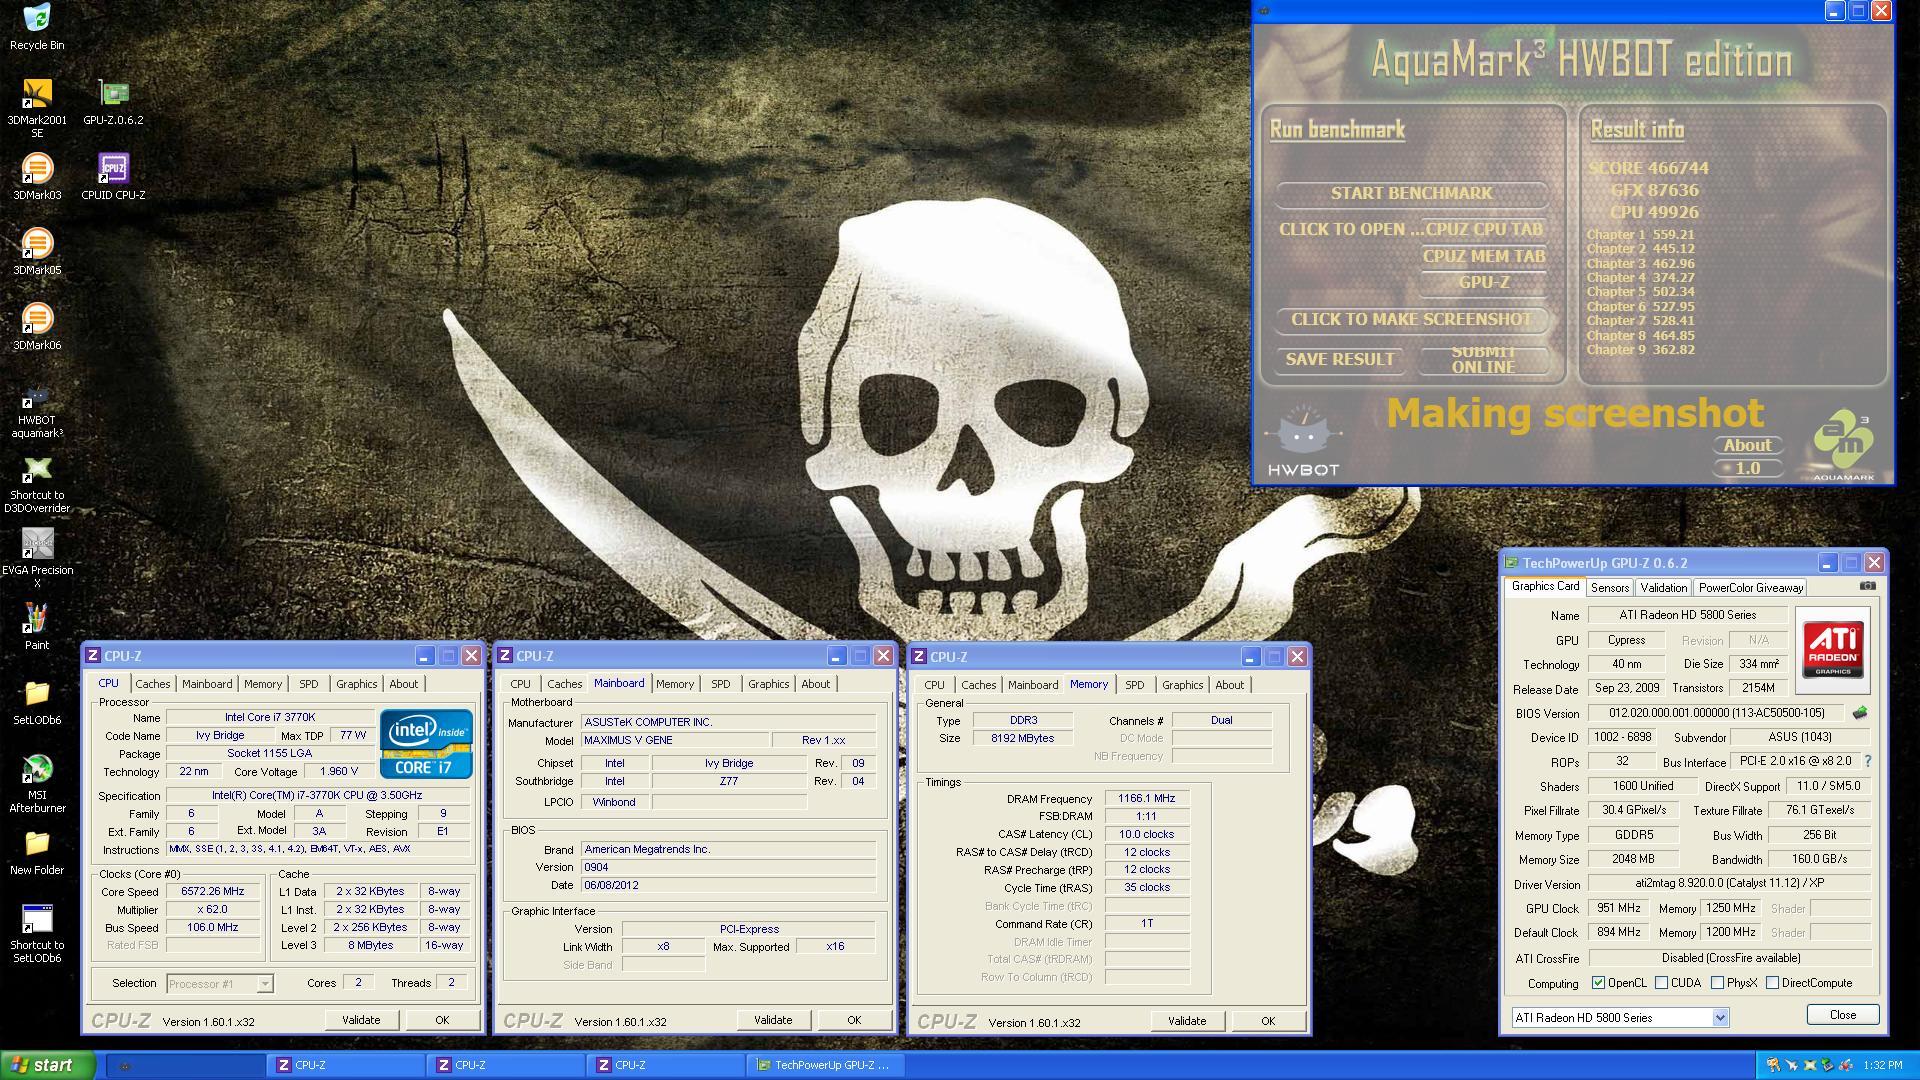Toggle the CUDA checkbox in GPU-Z
1920x1080 pixels.
click(x=1661, y=983)
